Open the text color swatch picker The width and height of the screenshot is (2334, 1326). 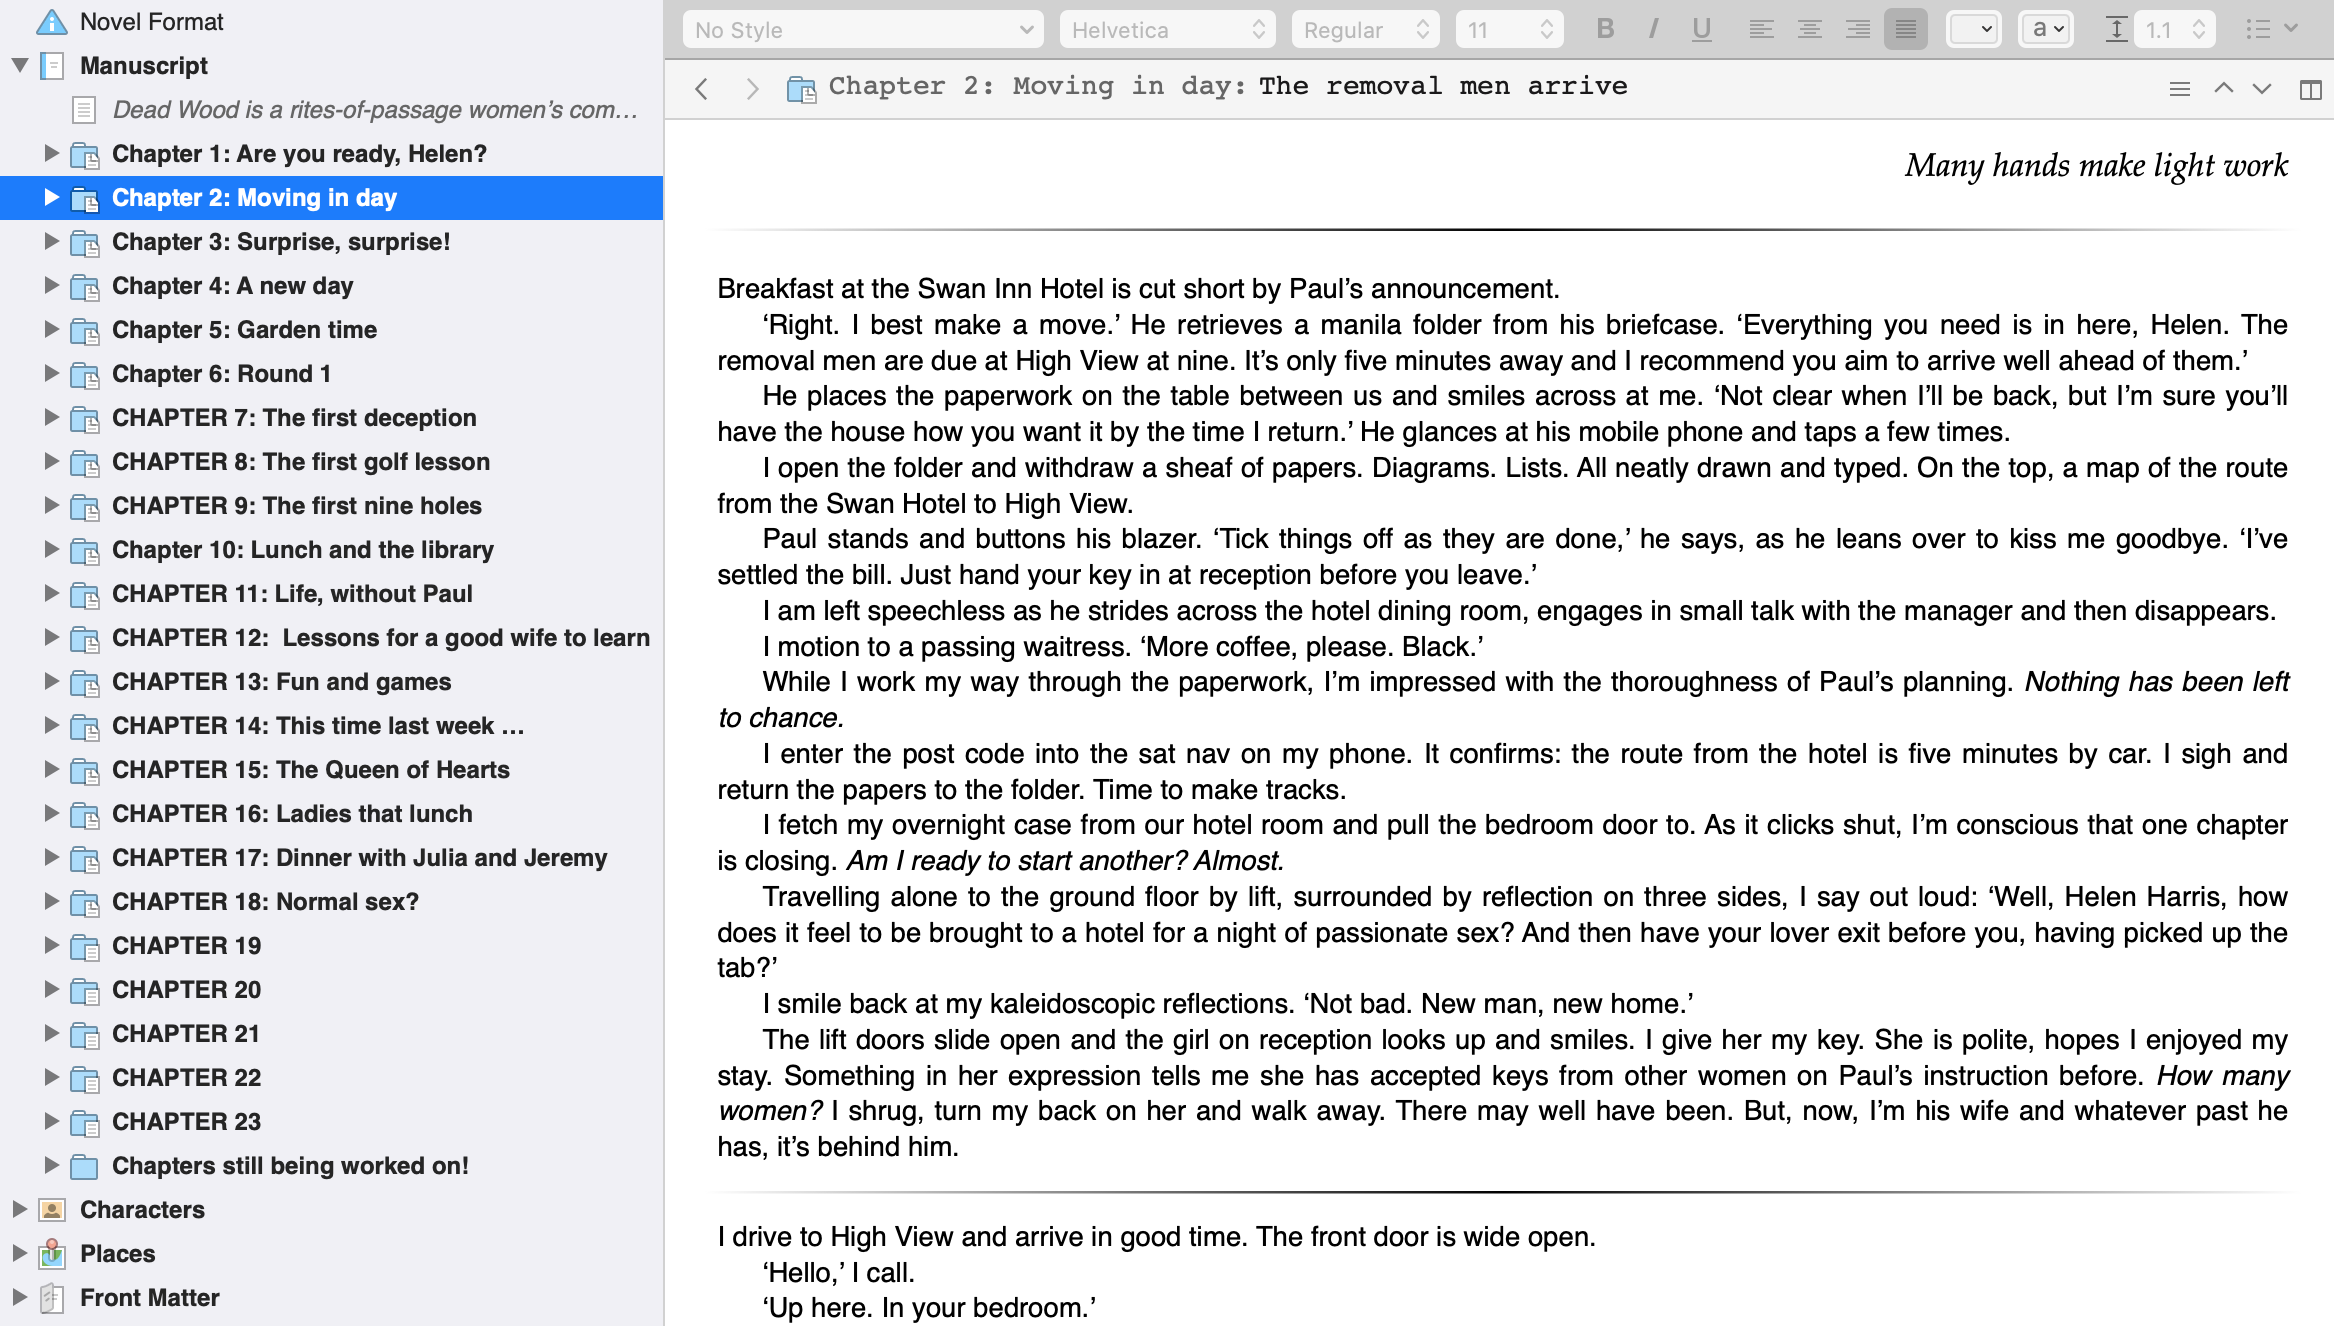[x=1973, y=29]
